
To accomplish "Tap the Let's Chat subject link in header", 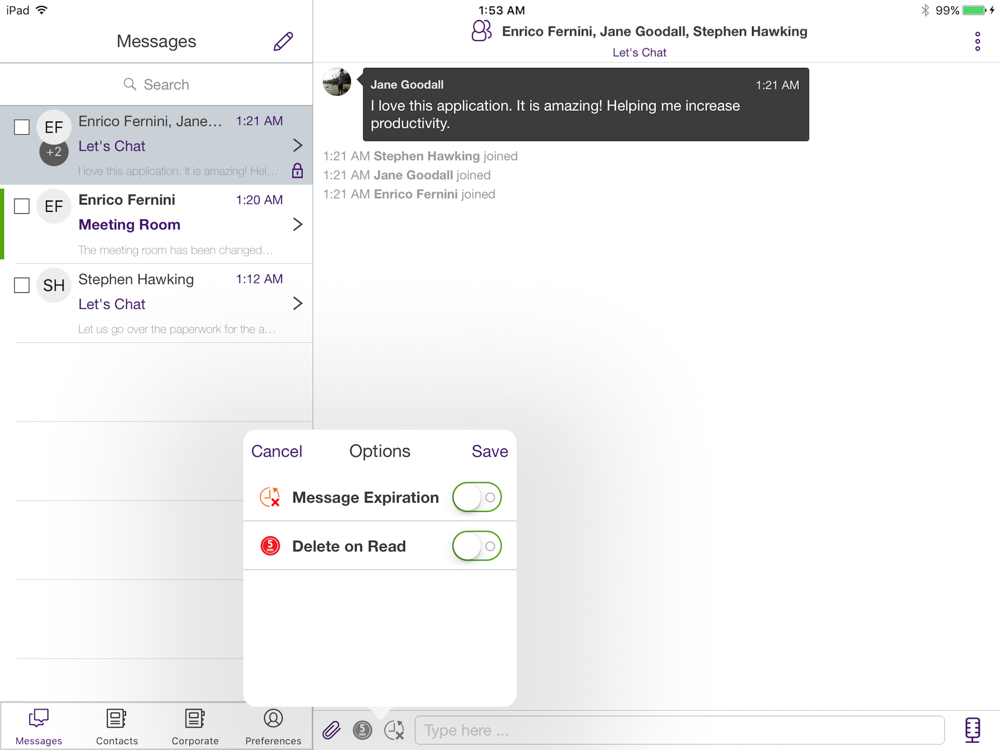I will [x=639, y=52].
